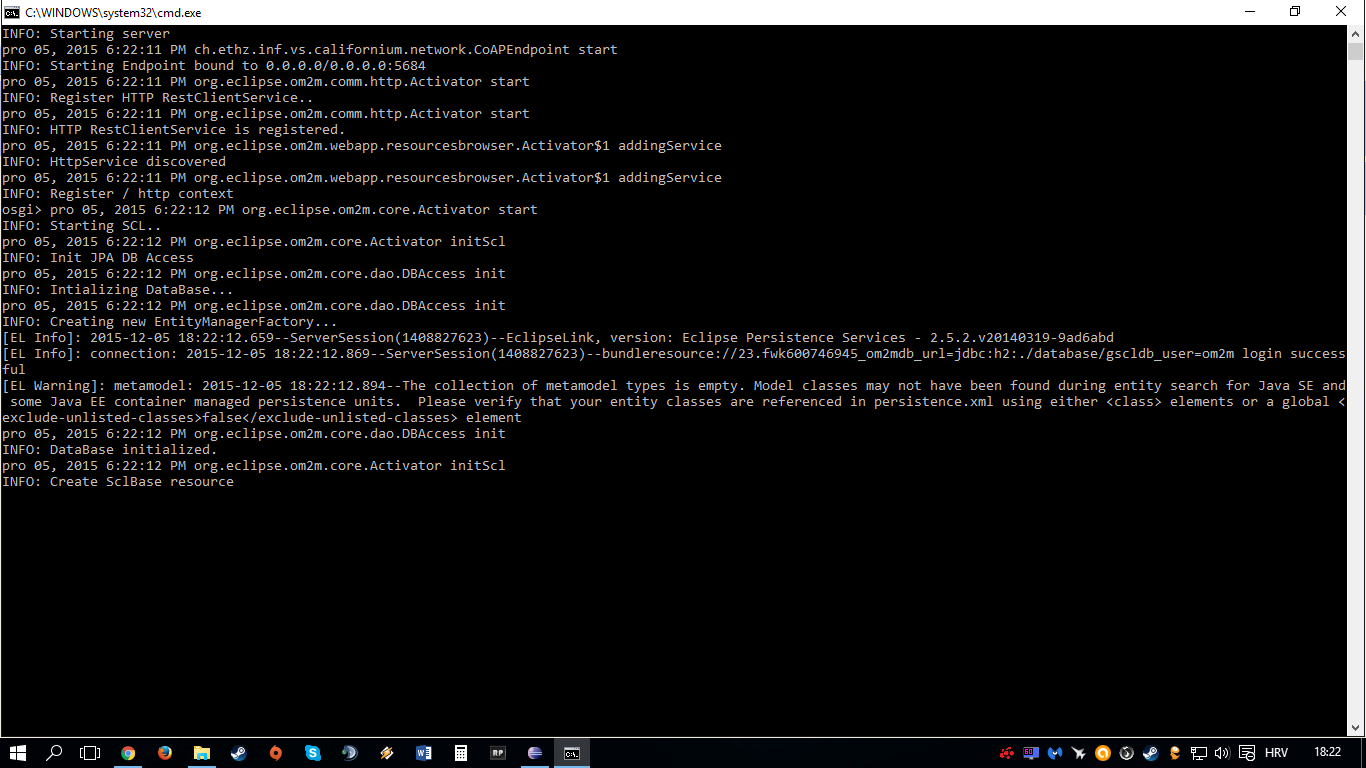Click 'INFO: Starting Endpoint bound to 0.0.0.0' line
Screen dimensions: 1366x768
pos(214,65)
